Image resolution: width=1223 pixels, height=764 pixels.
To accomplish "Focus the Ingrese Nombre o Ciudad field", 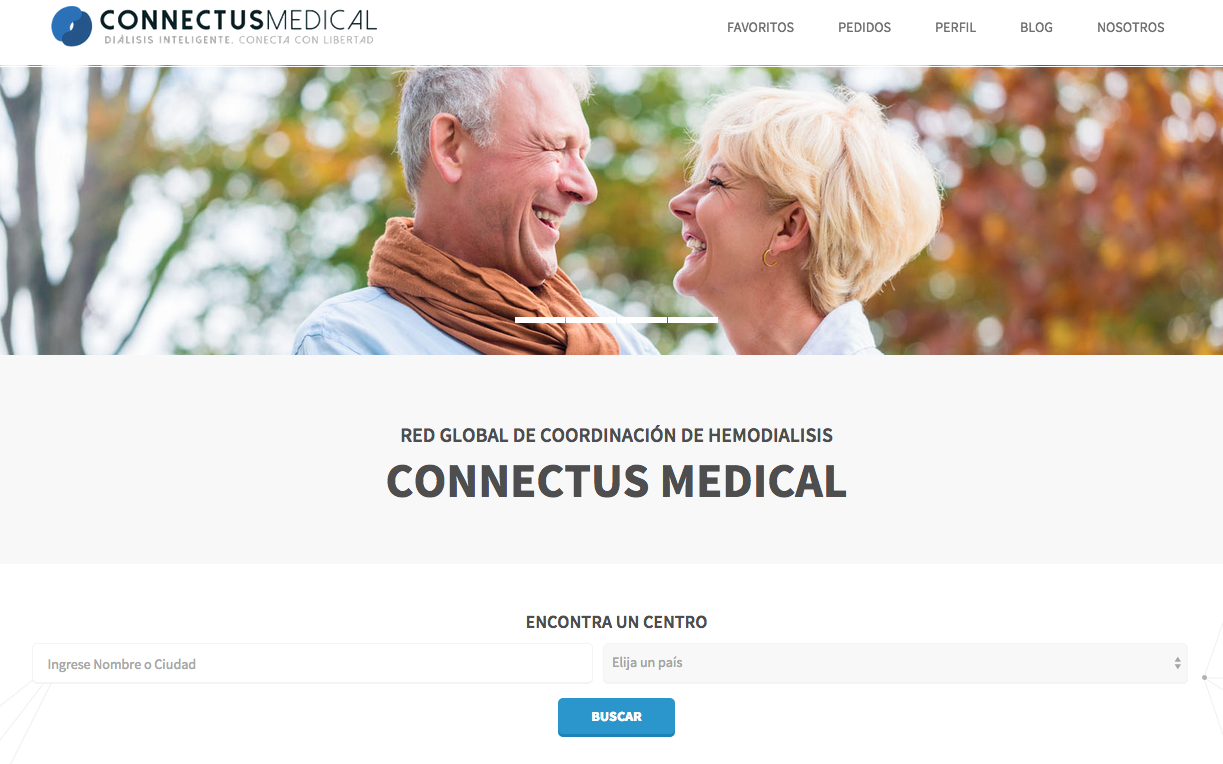I will (x=312, y=664).
